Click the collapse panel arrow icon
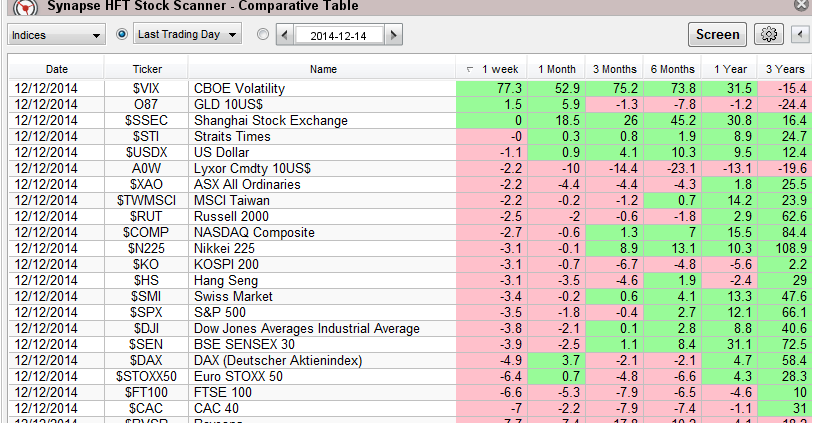The image size is (813, 423). [x=799, y=35]
